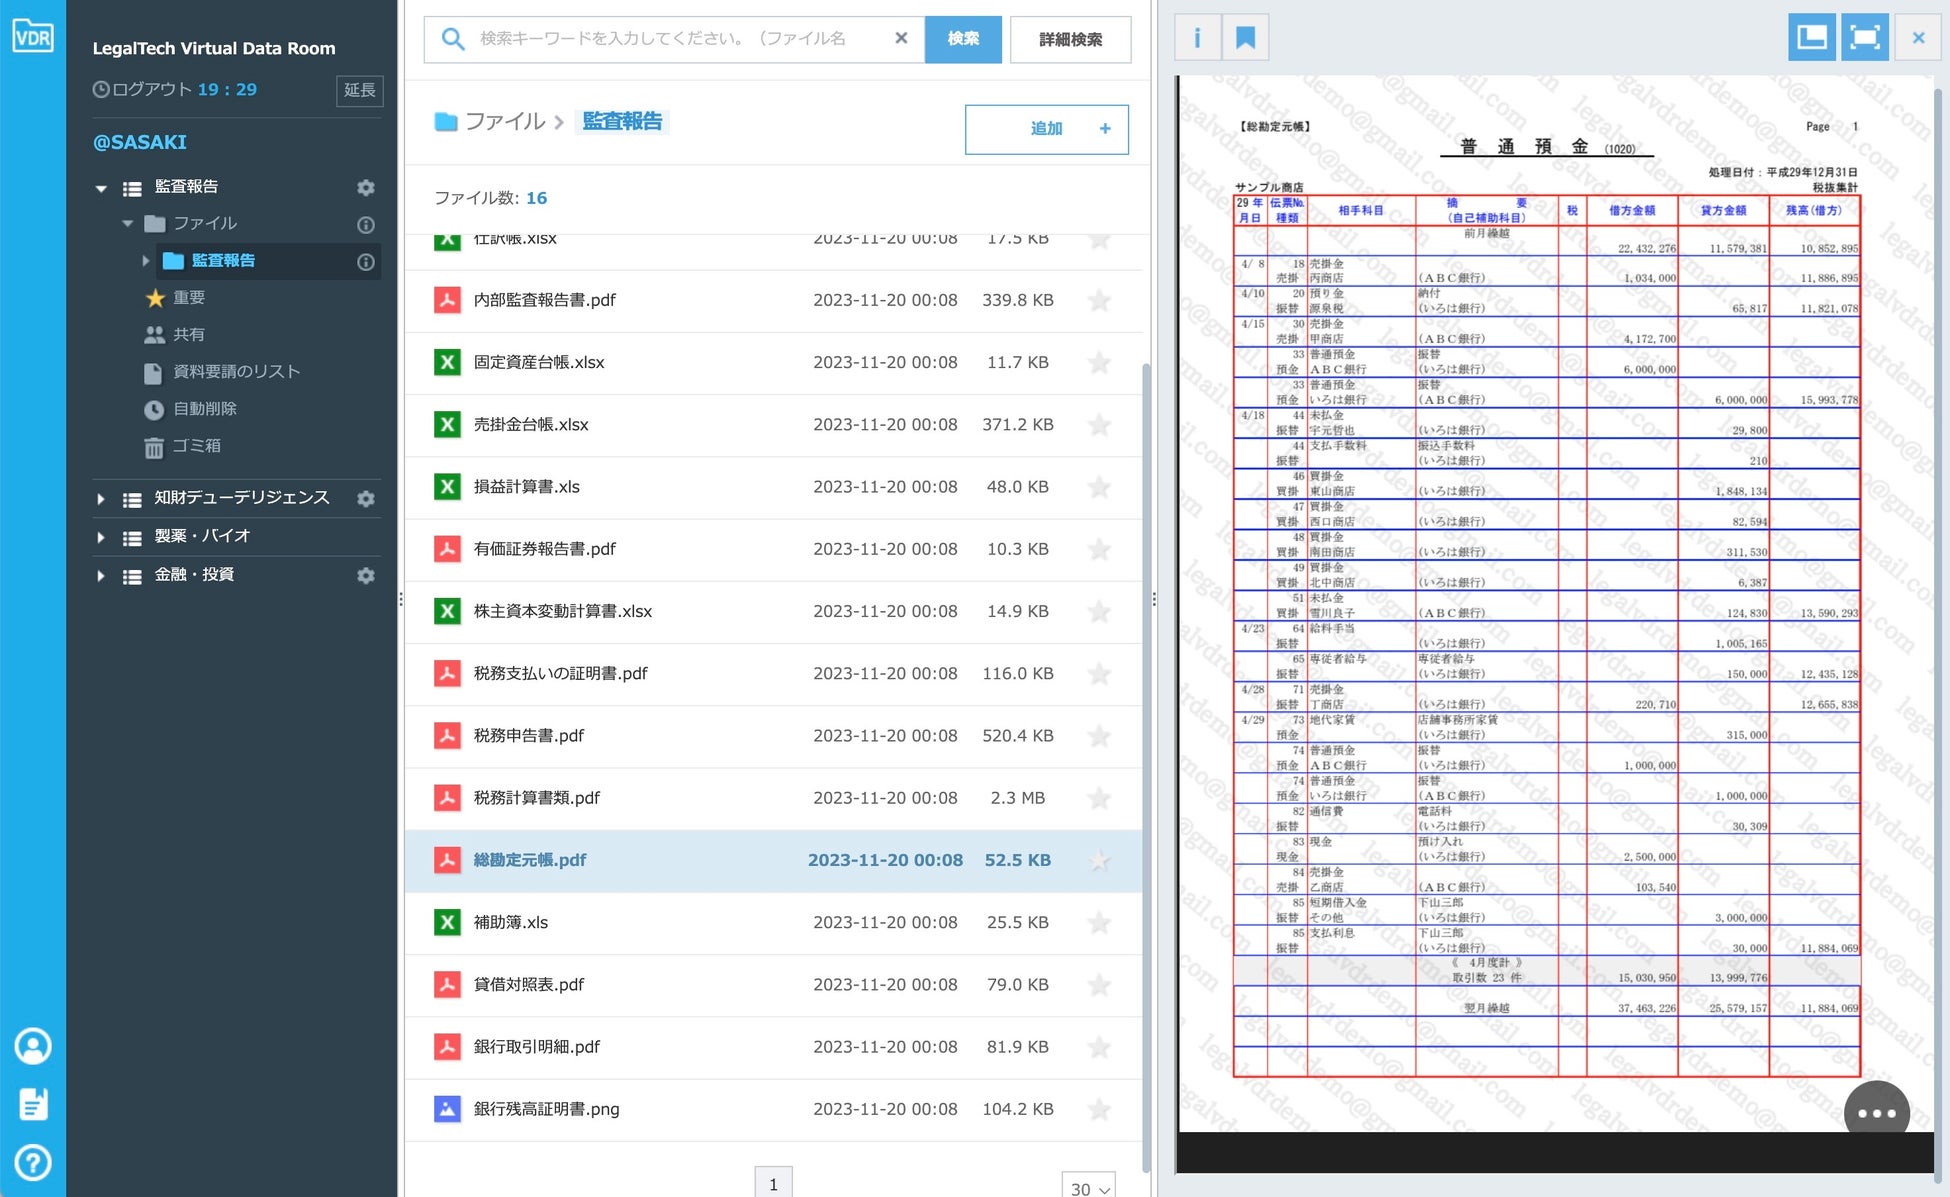Screen dimensions: 1950x1197
Task: Open the user account icon
Action: [33, 1046]
